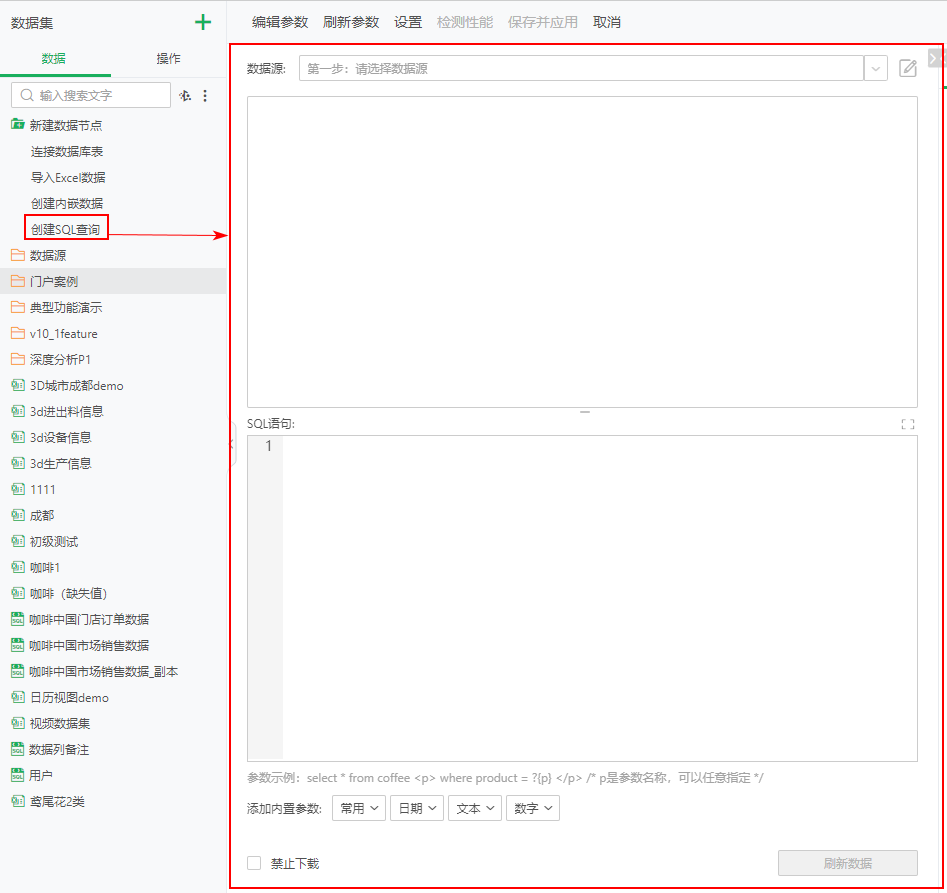Open the SQL editor fullscreen icon

908,424
